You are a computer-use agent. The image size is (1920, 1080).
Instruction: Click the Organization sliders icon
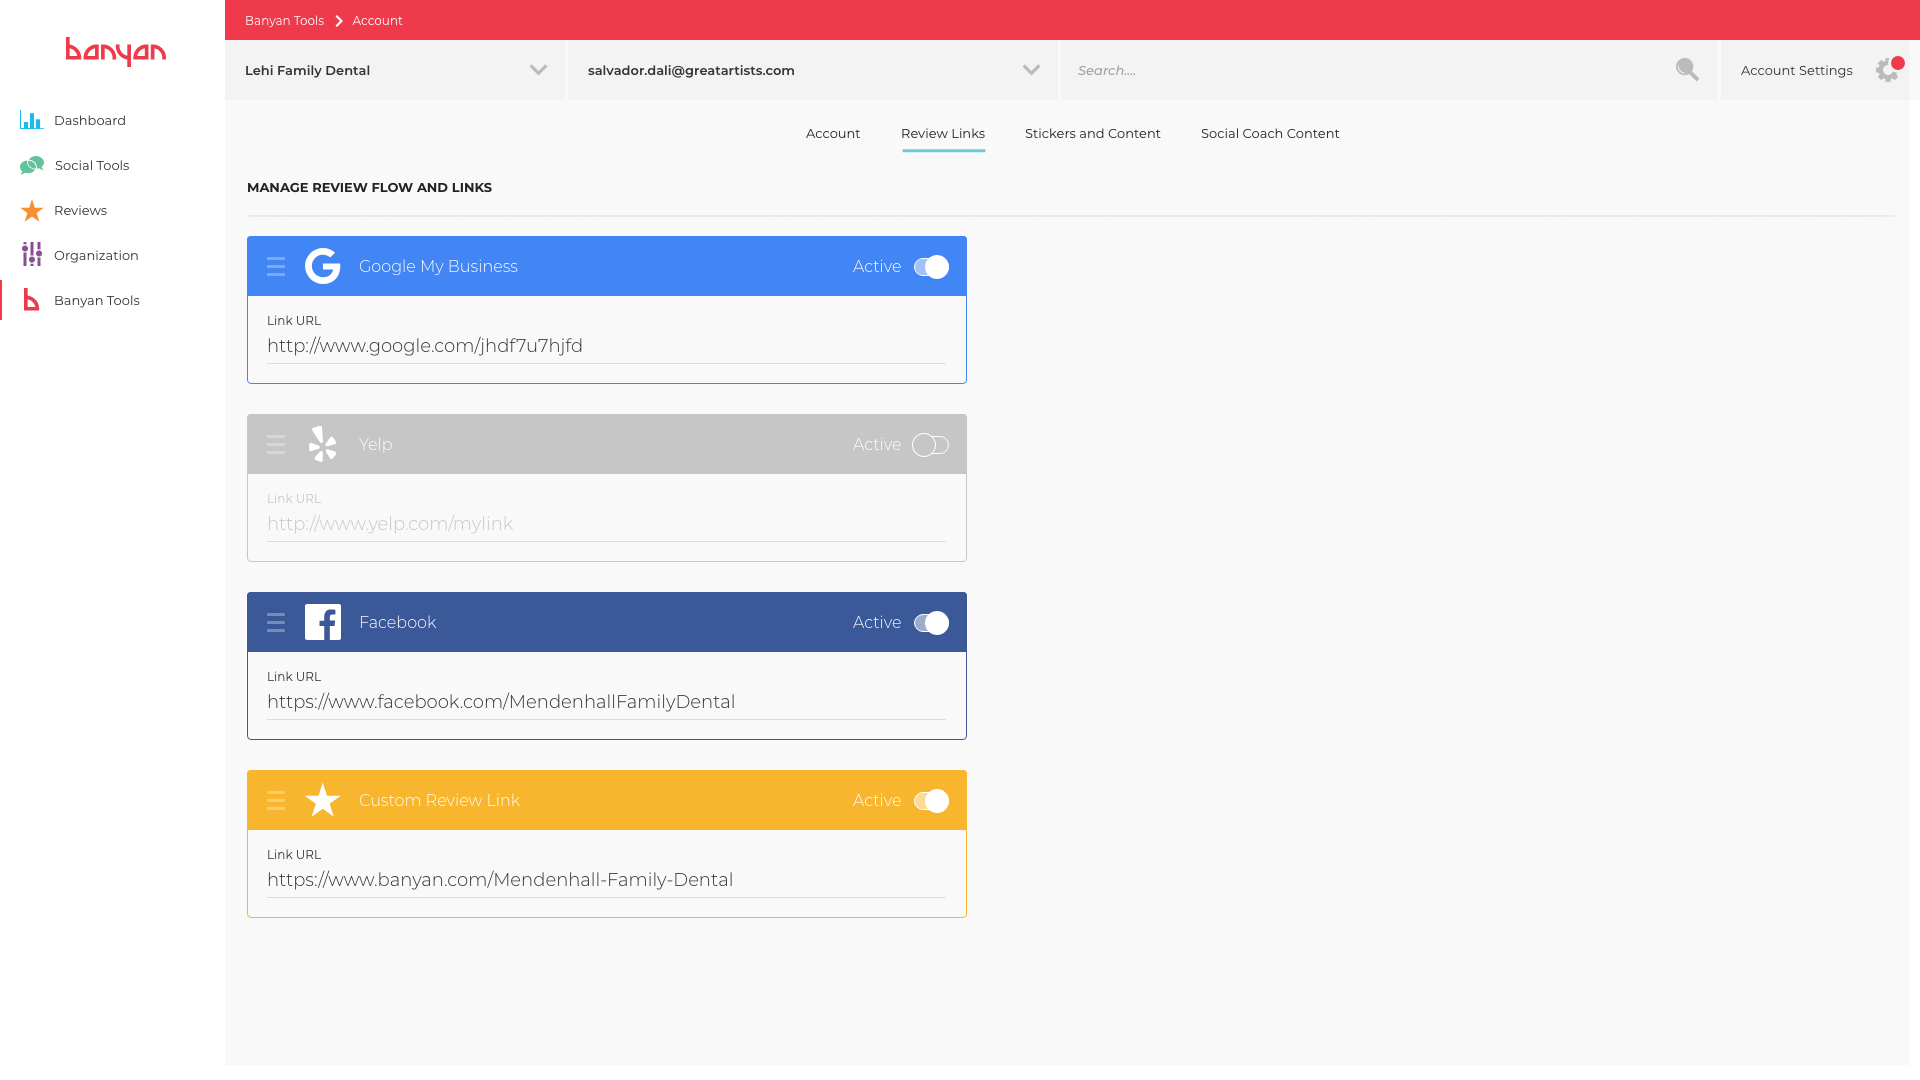click(x=32, y=255)
